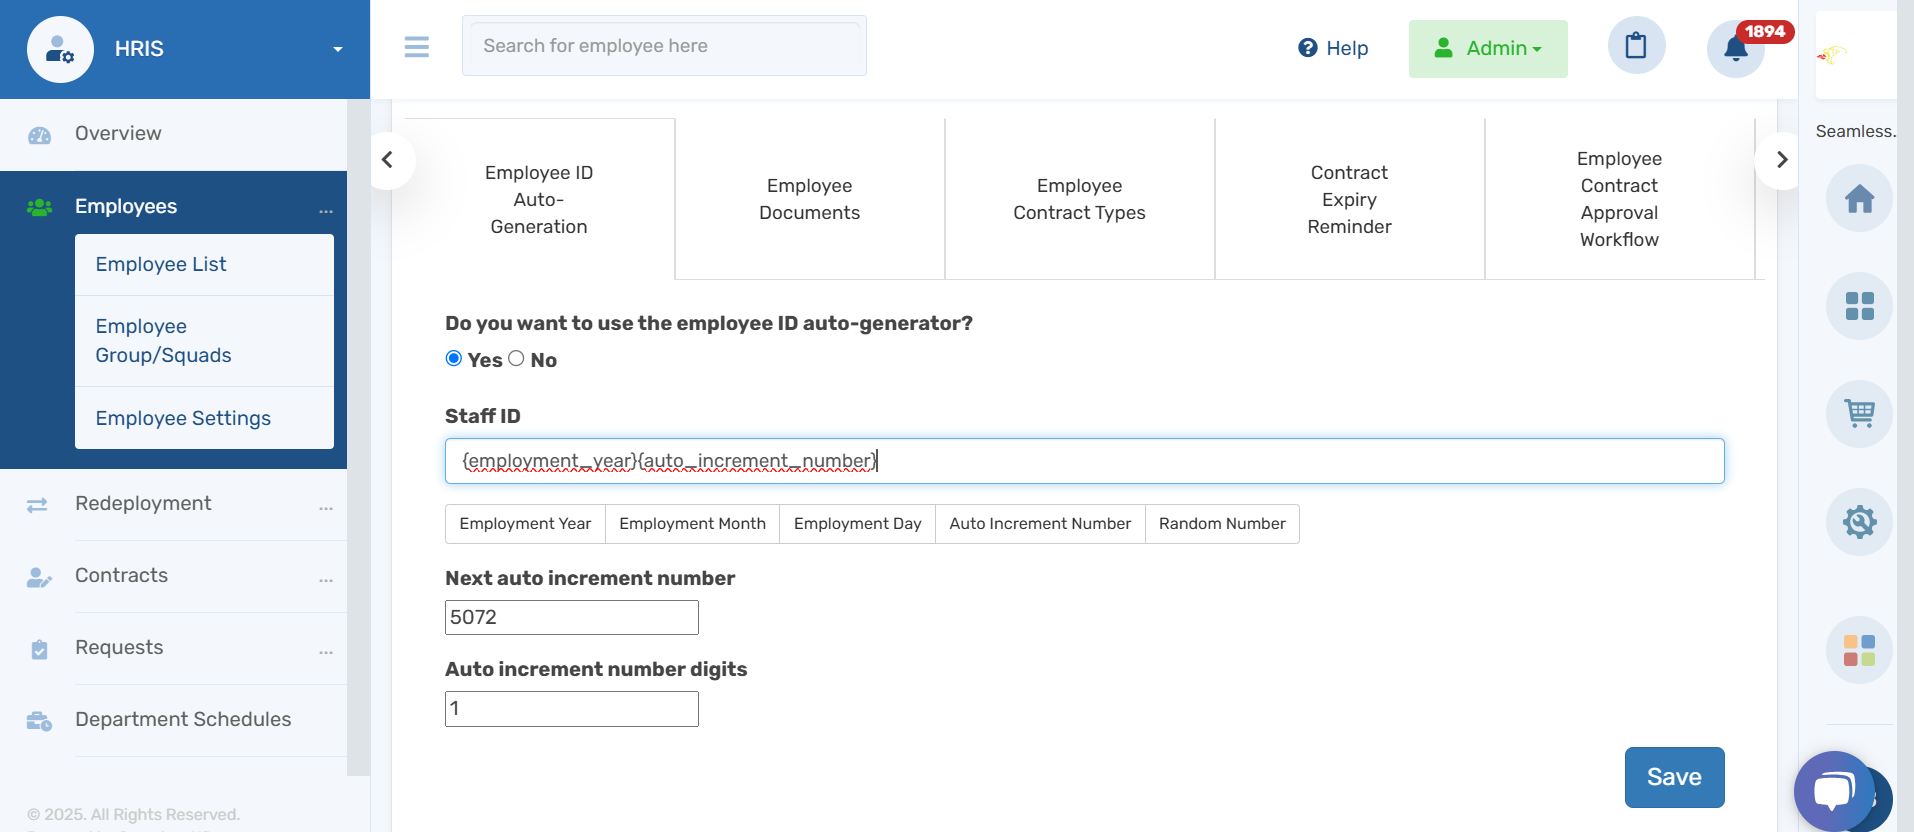
Task: Click the hamburger menu icon
Action: click(x=416, y=47)
